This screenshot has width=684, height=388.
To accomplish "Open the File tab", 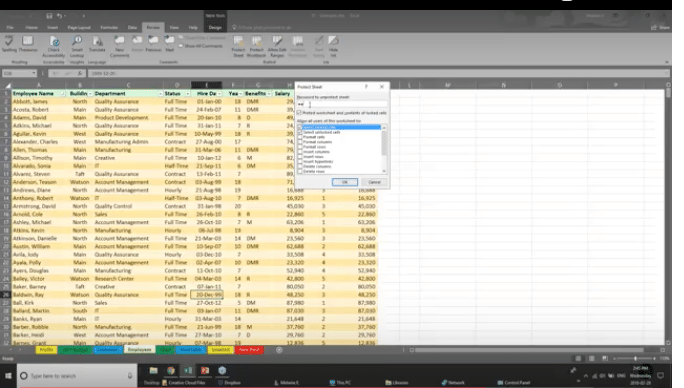I will 10,27.
